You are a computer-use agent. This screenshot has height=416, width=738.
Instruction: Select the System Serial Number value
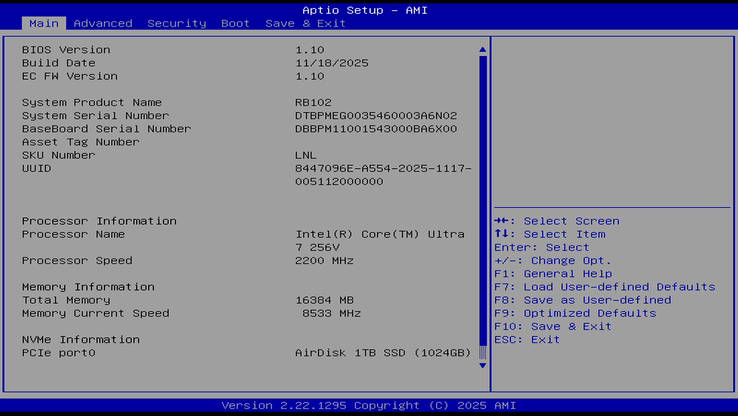point(376,116)
